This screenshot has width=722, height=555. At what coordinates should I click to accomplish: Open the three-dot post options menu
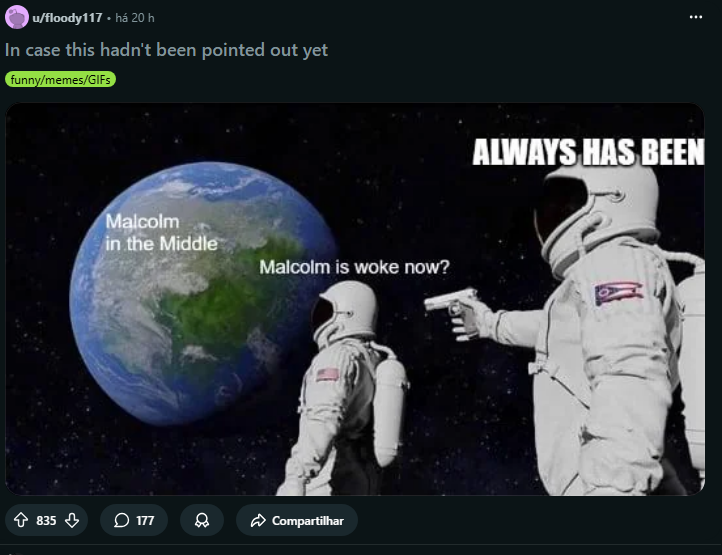(x=696, y=18)
